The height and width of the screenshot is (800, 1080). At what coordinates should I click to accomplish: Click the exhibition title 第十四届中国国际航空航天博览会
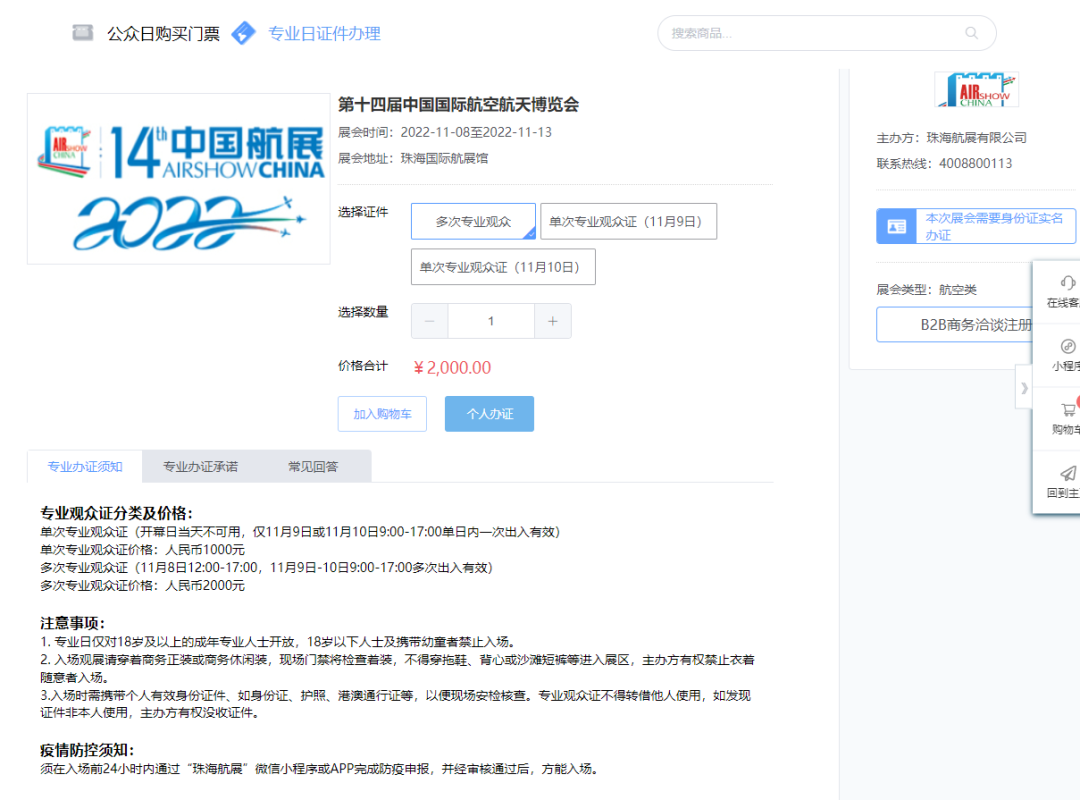pyautogui.click(x=458, y=105)
